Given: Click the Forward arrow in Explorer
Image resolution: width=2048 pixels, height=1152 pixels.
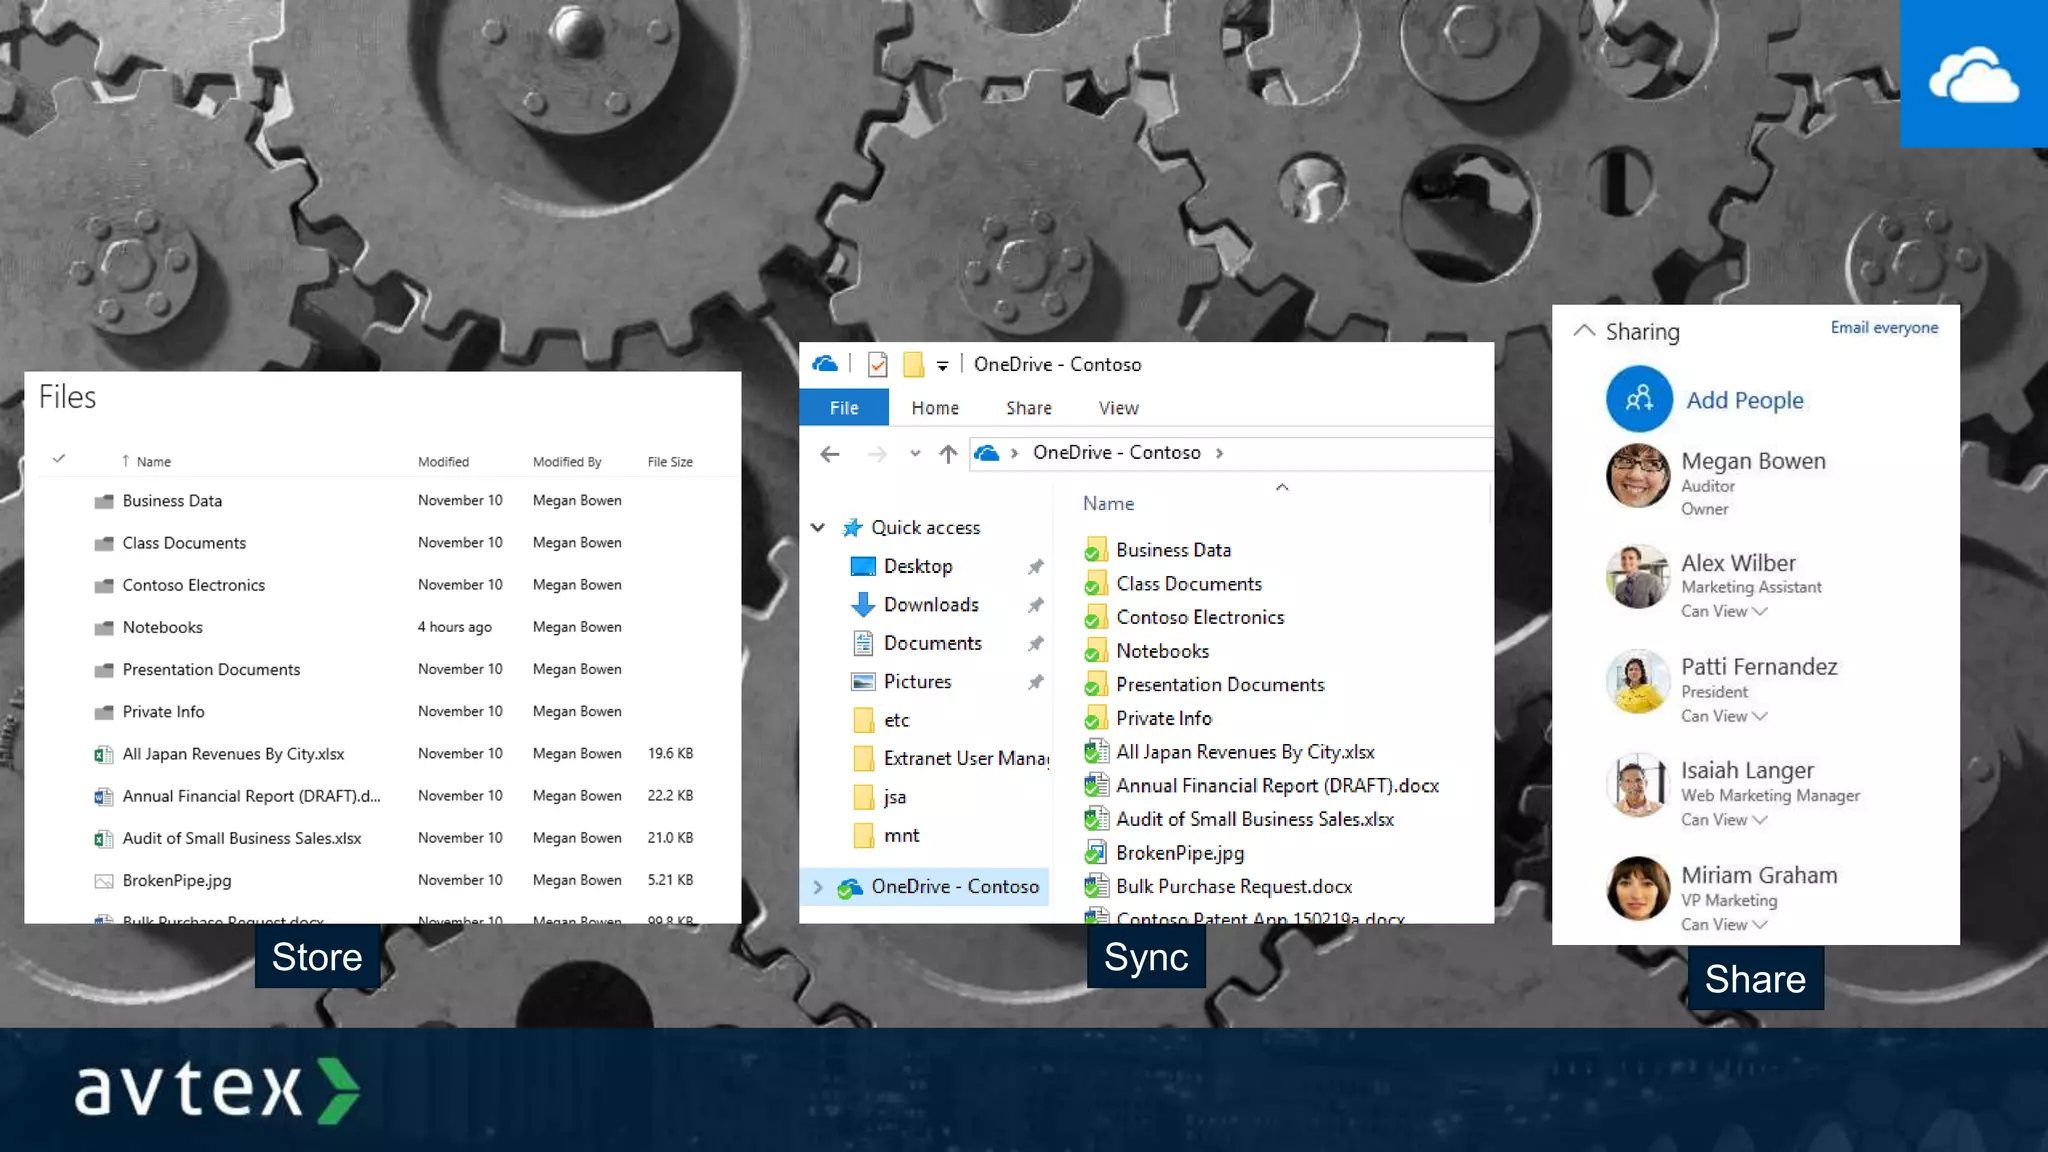Looking at the screenshot, I should [877, 454].
